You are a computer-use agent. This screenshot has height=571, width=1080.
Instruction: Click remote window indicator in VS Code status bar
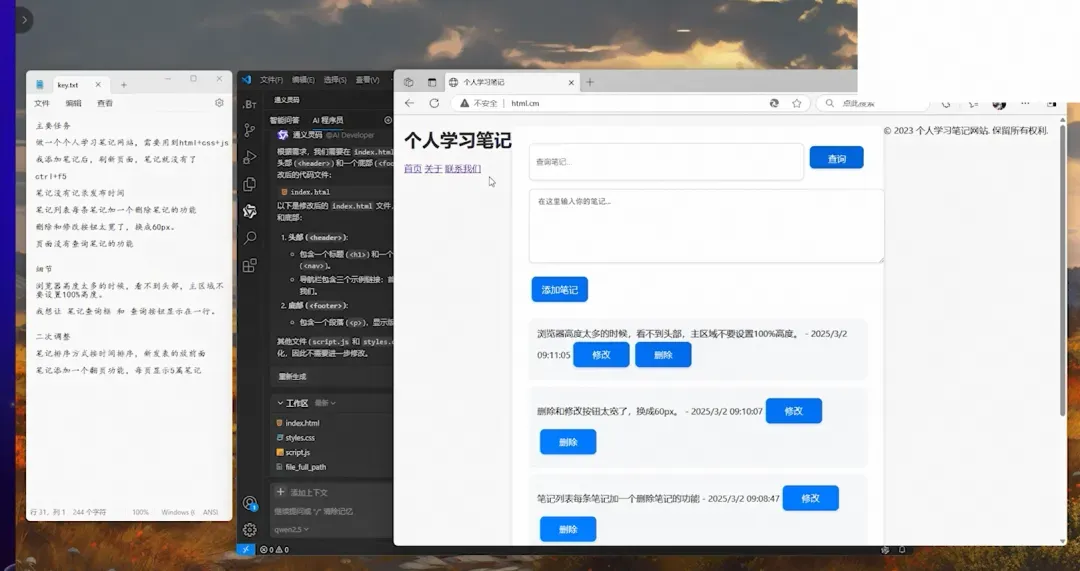coord(246,550)
